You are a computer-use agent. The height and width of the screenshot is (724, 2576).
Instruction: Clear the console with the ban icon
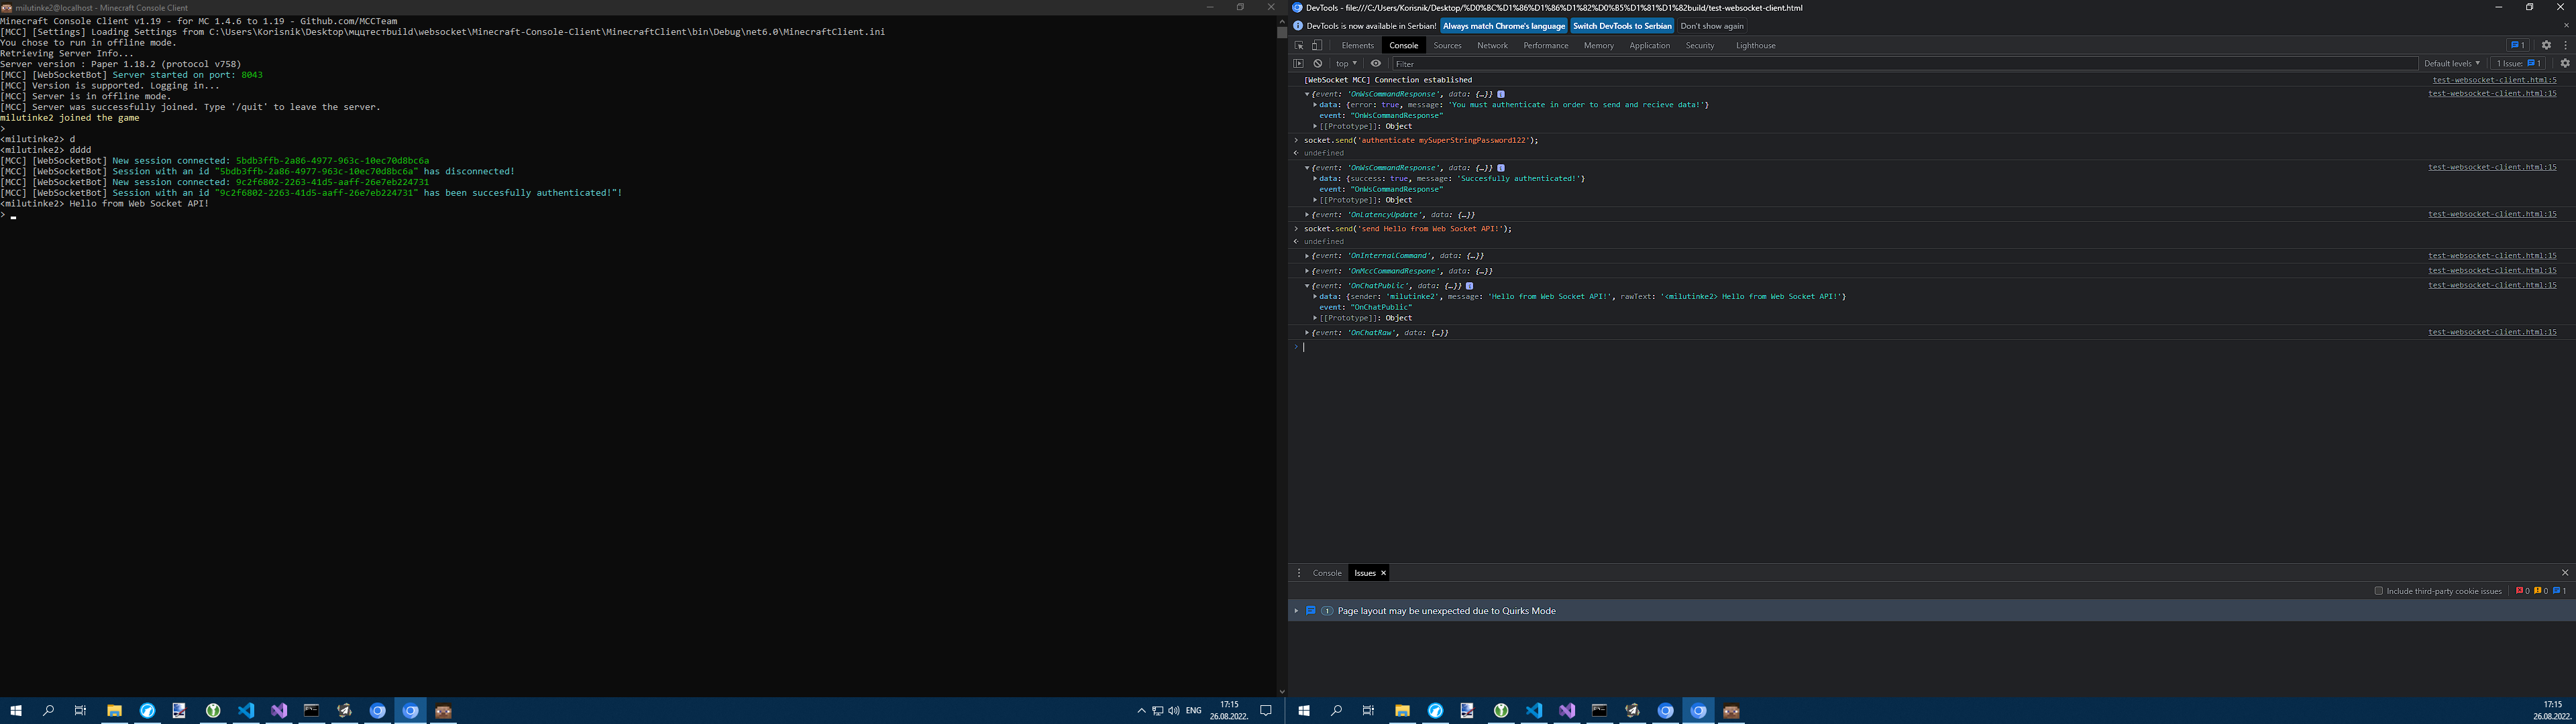click(1318, 63)
